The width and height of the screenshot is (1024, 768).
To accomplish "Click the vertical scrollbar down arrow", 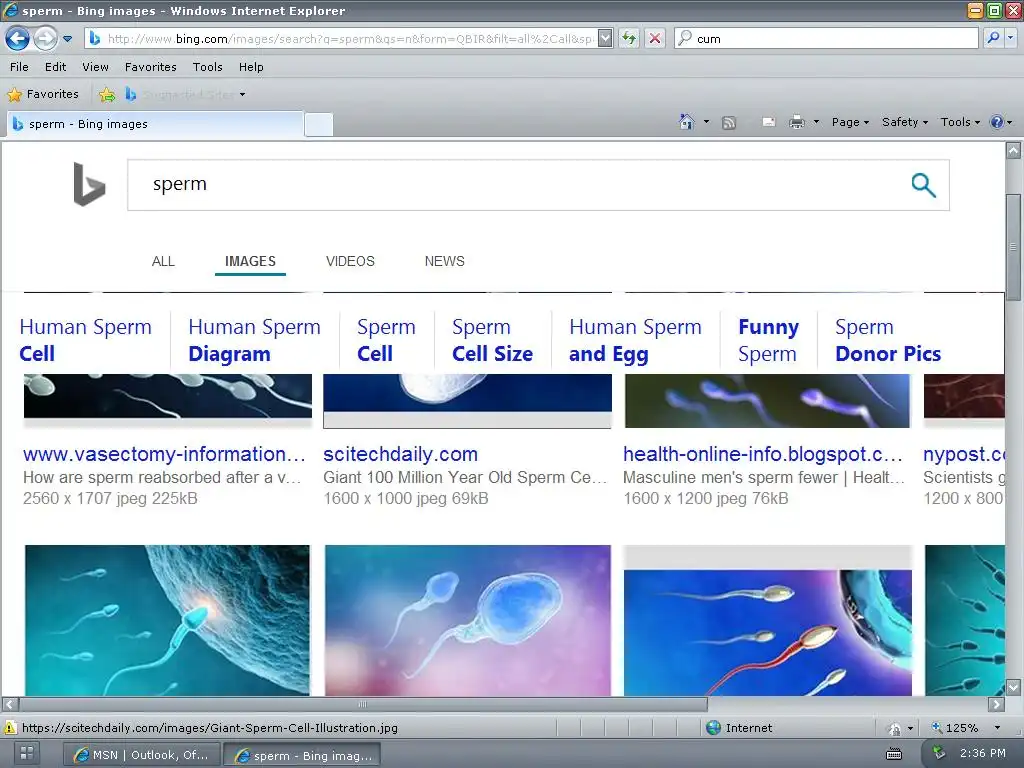I will (1013, 687).
